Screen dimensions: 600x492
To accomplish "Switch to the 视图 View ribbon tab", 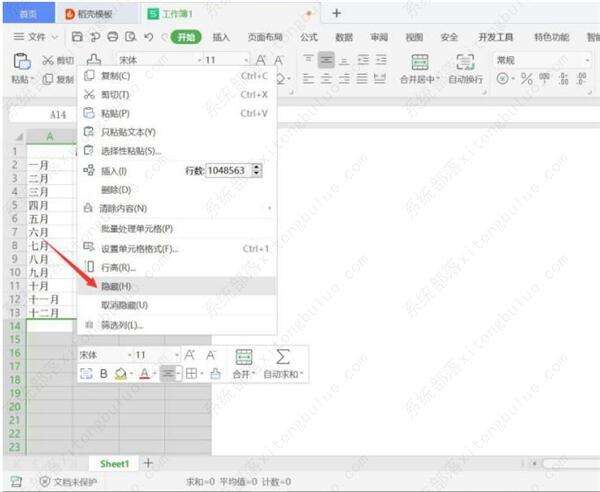I will point(414,37).
